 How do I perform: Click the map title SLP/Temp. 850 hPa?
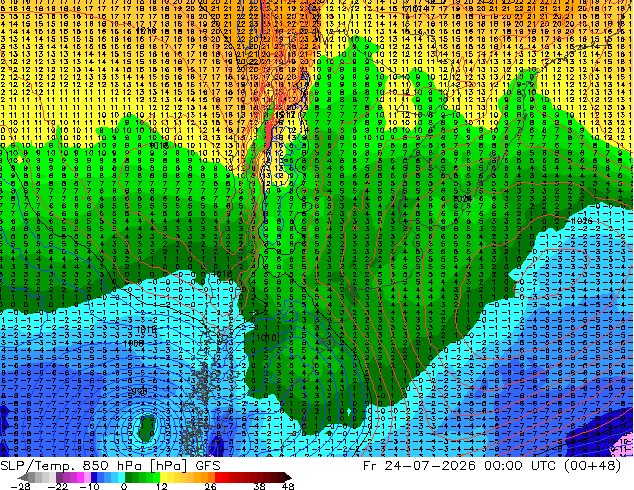[x=71, y=465]
